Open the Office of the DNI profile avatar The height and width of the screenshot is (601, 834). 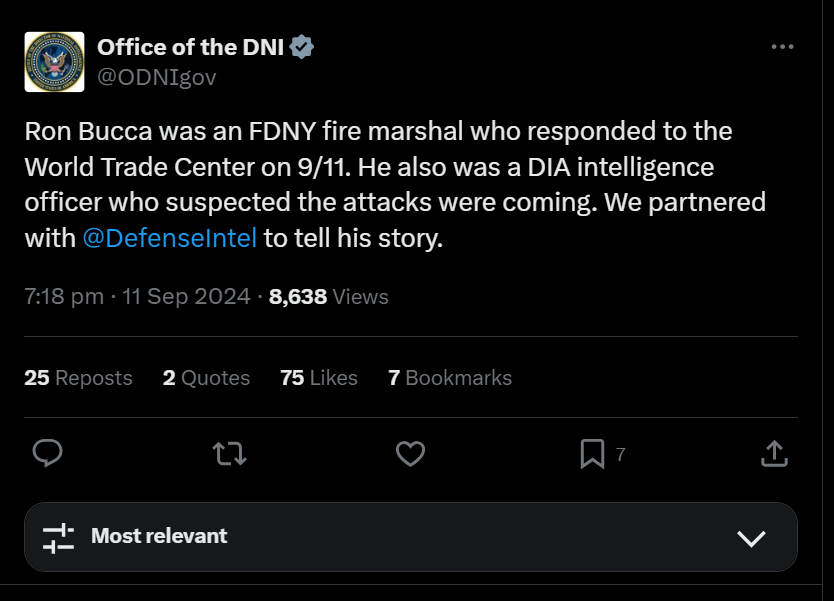coord(54,62)
